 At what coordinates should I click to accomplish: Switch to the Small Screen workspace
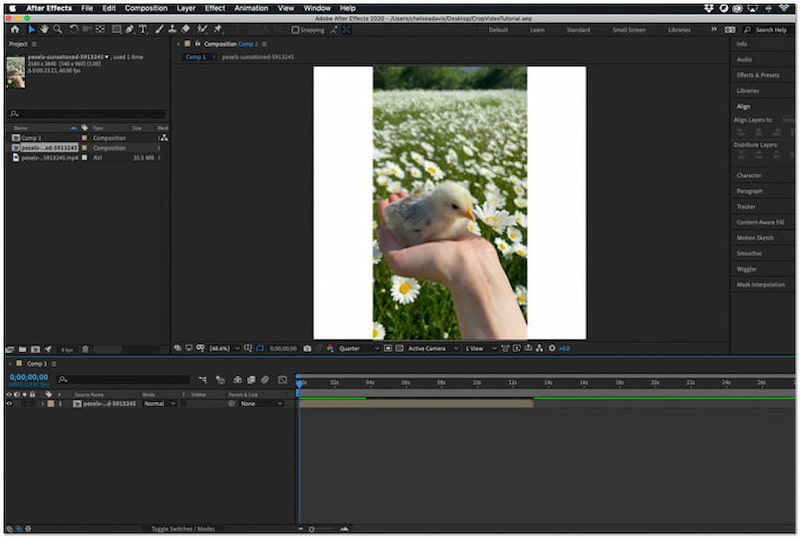pyautogui.click(x=628, y=30)
